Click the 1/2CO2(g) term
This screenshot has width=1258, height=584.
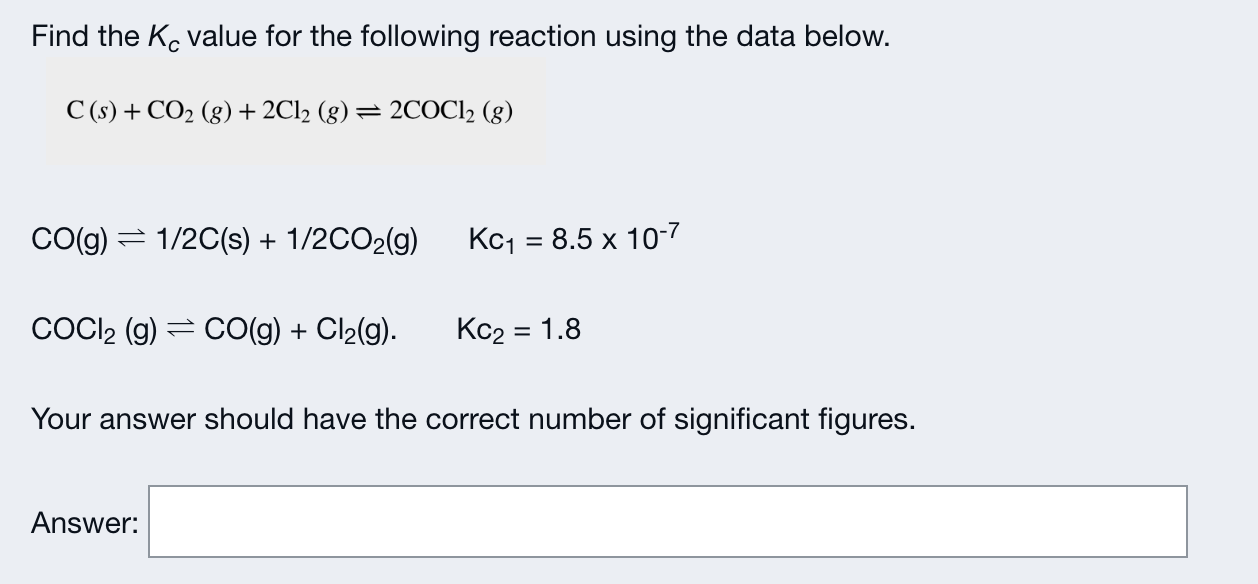click(354, 239)
